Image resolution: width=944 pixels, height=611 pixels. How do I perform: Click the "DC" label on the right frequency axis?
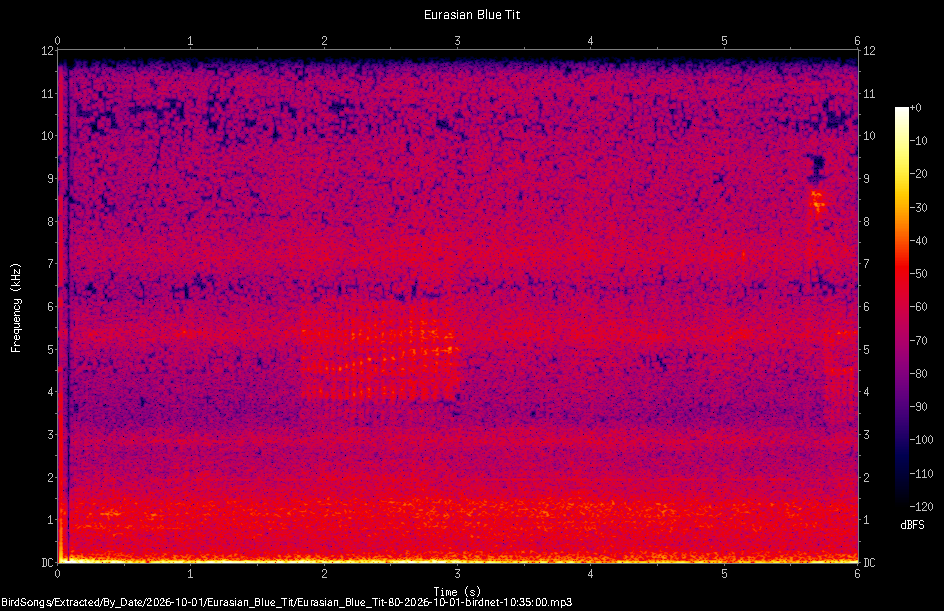pyautogui.click(x=869, y=563)
